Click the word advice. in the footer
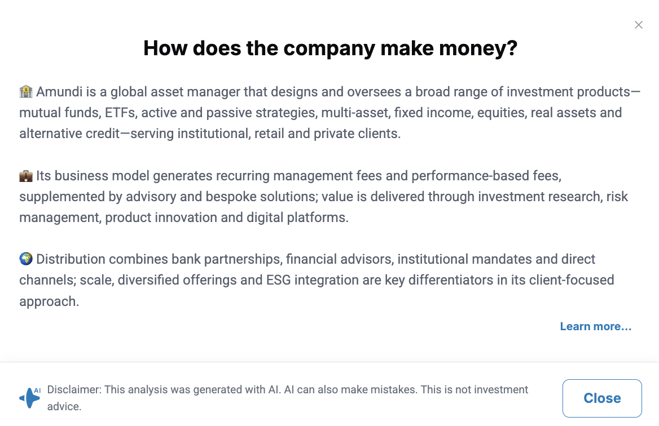 point(64,406)
